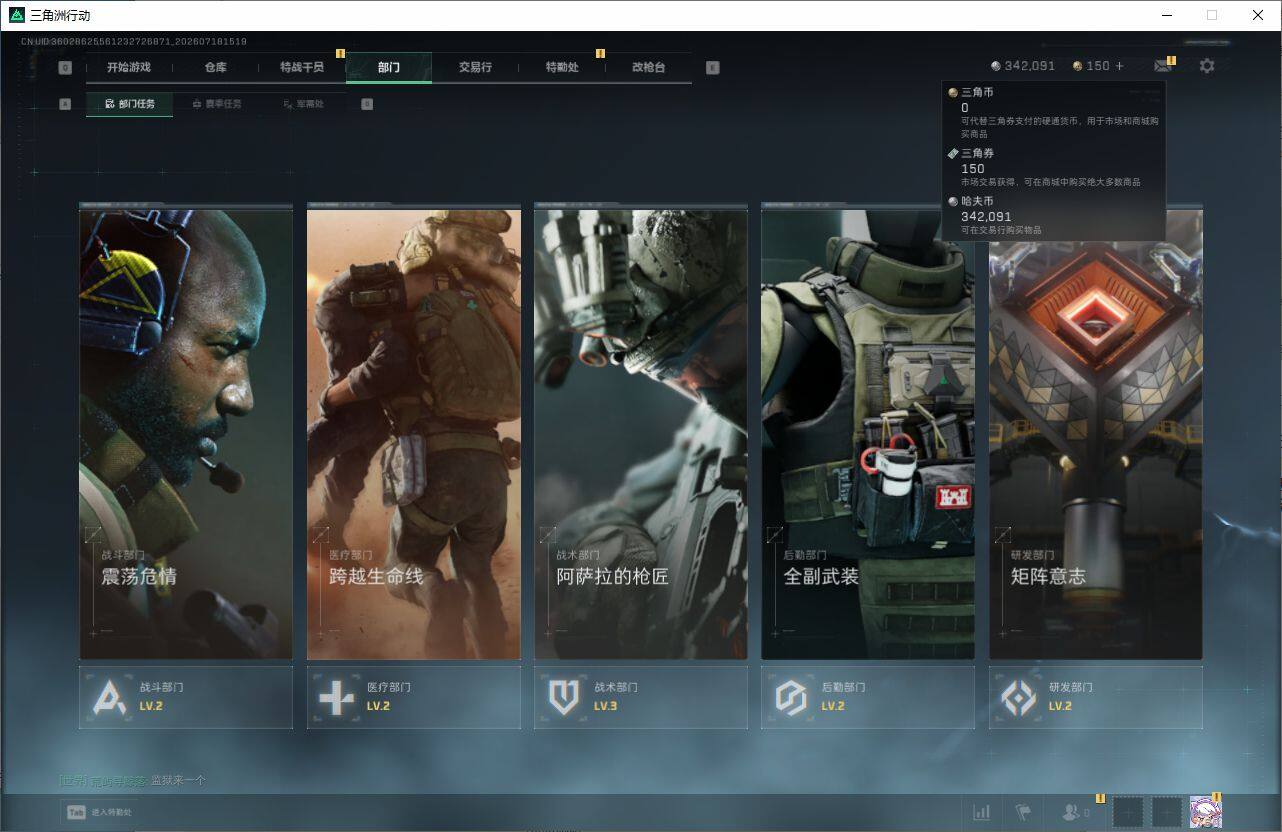The height and width of the screenshot is (832, 1282).
Task: Go to the 改枪台 tab
Action: [x=648, y=67]
